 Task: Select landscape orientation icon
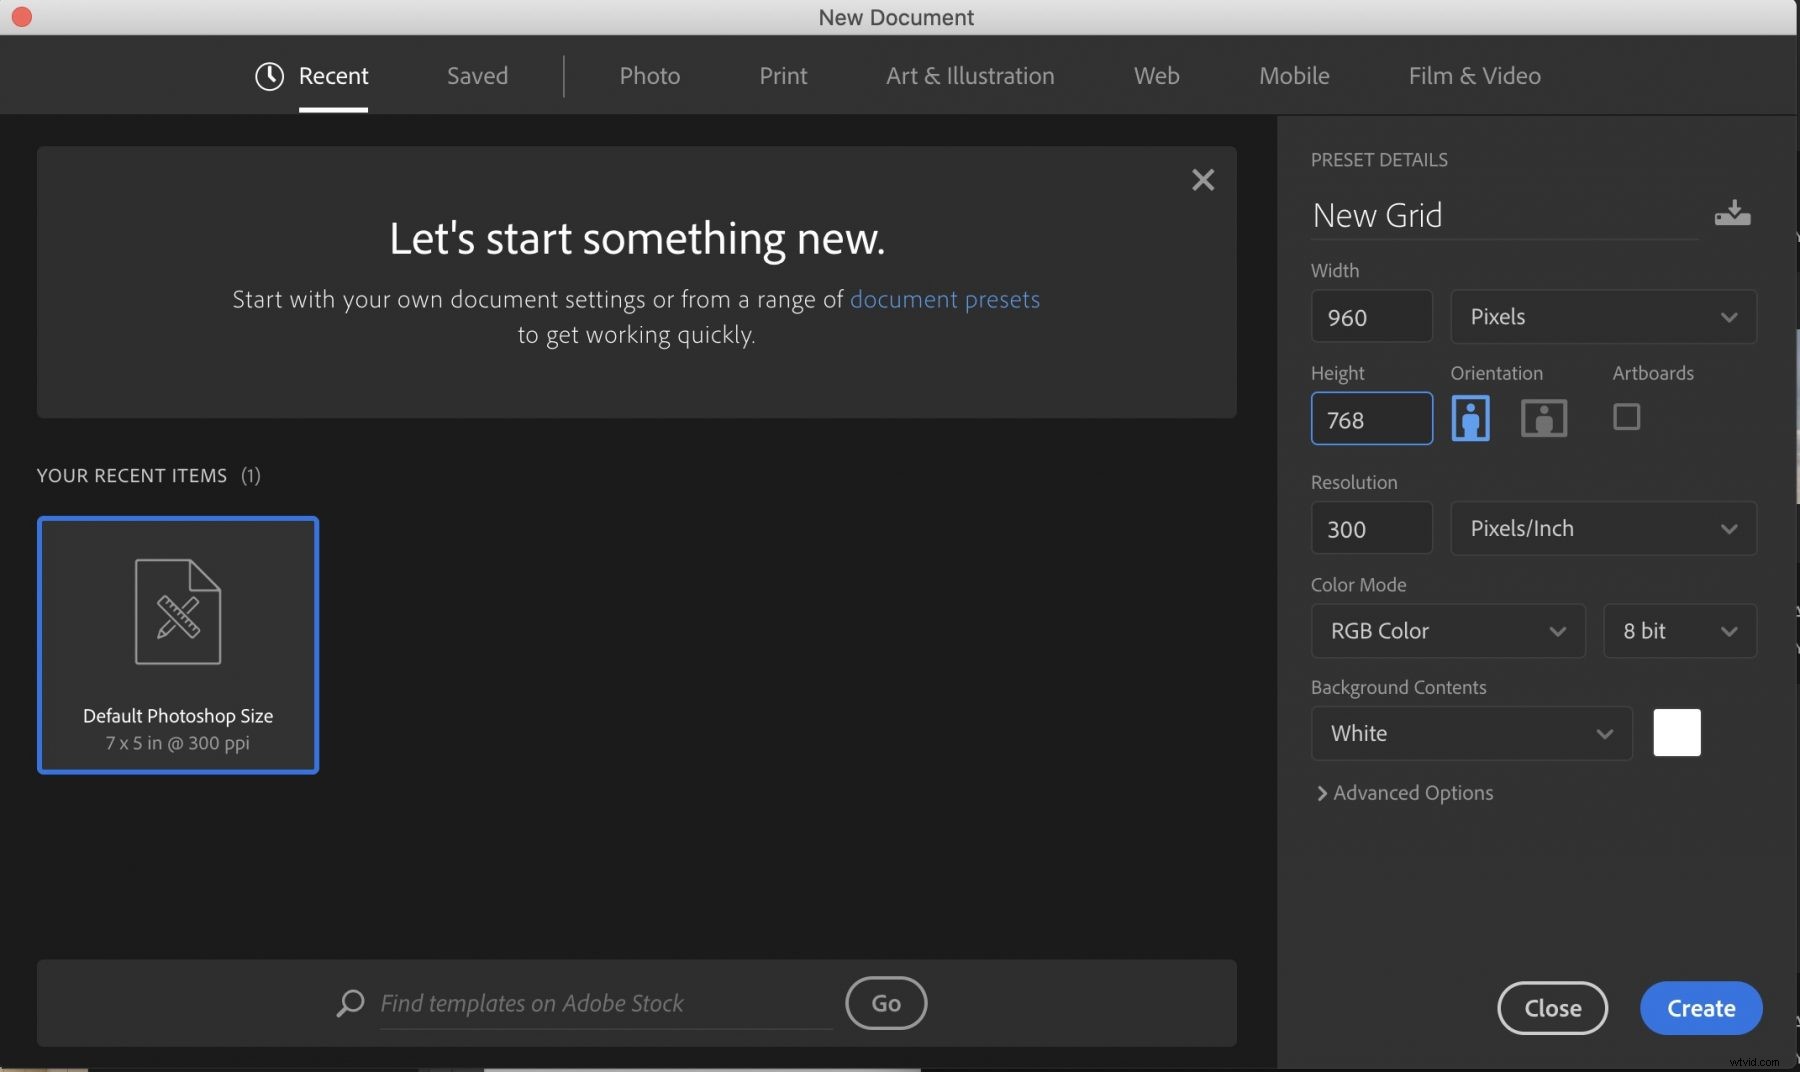tap(1543, 418)
